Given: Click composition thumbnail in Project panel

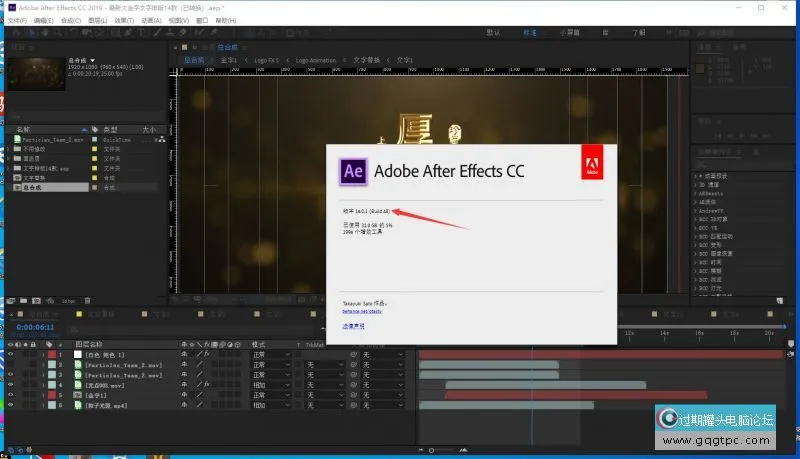Looking at the screenshot, I should pos(35,74).
